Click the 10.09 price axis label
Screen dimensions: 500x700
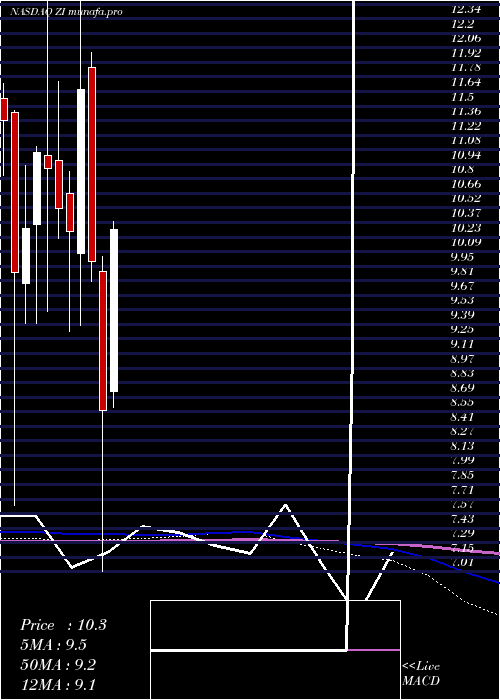pyautogui.click(x=466, y=242)
